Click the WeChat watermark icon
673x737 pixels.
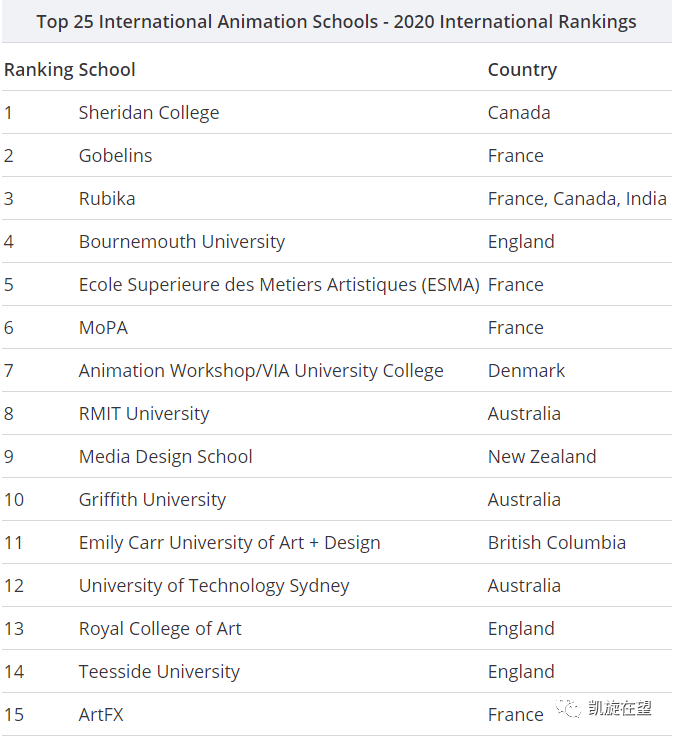point(571,709)
